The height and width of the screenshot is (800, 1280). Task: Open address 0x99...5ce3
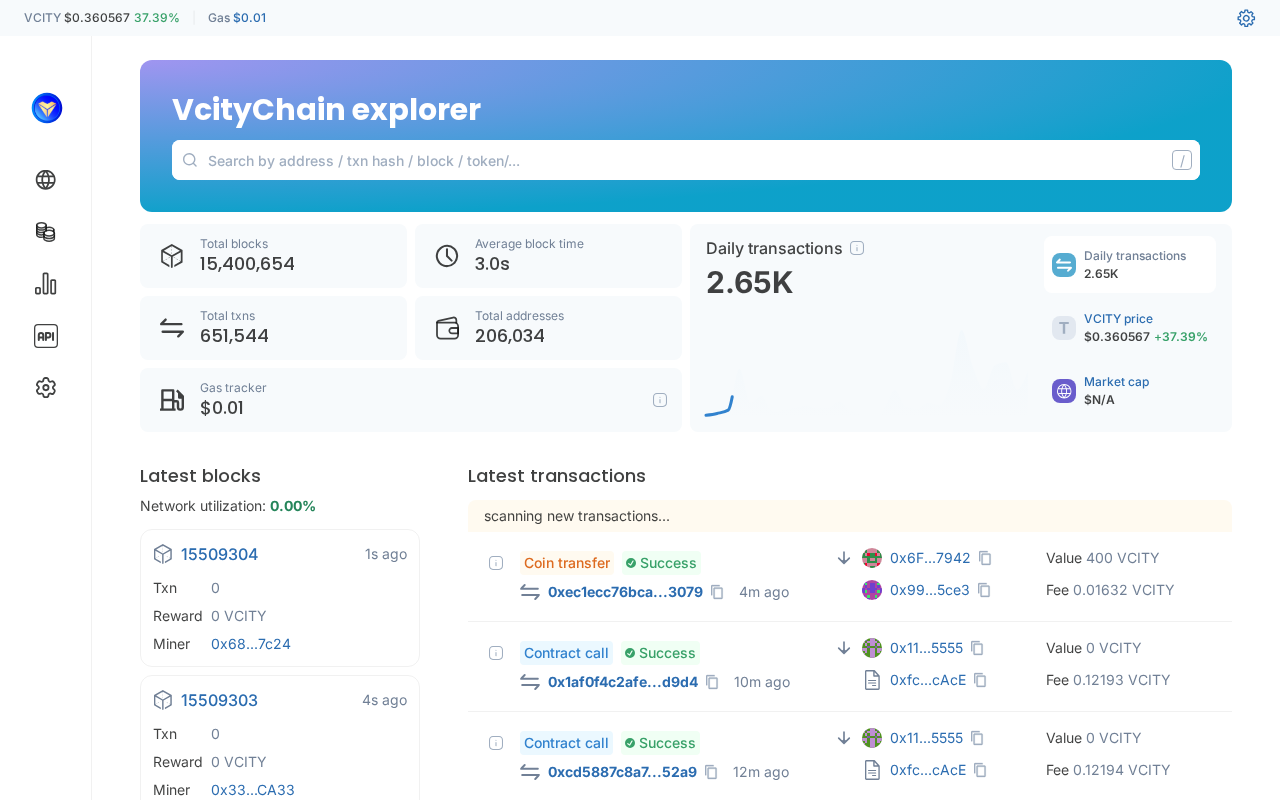[930, 590]
